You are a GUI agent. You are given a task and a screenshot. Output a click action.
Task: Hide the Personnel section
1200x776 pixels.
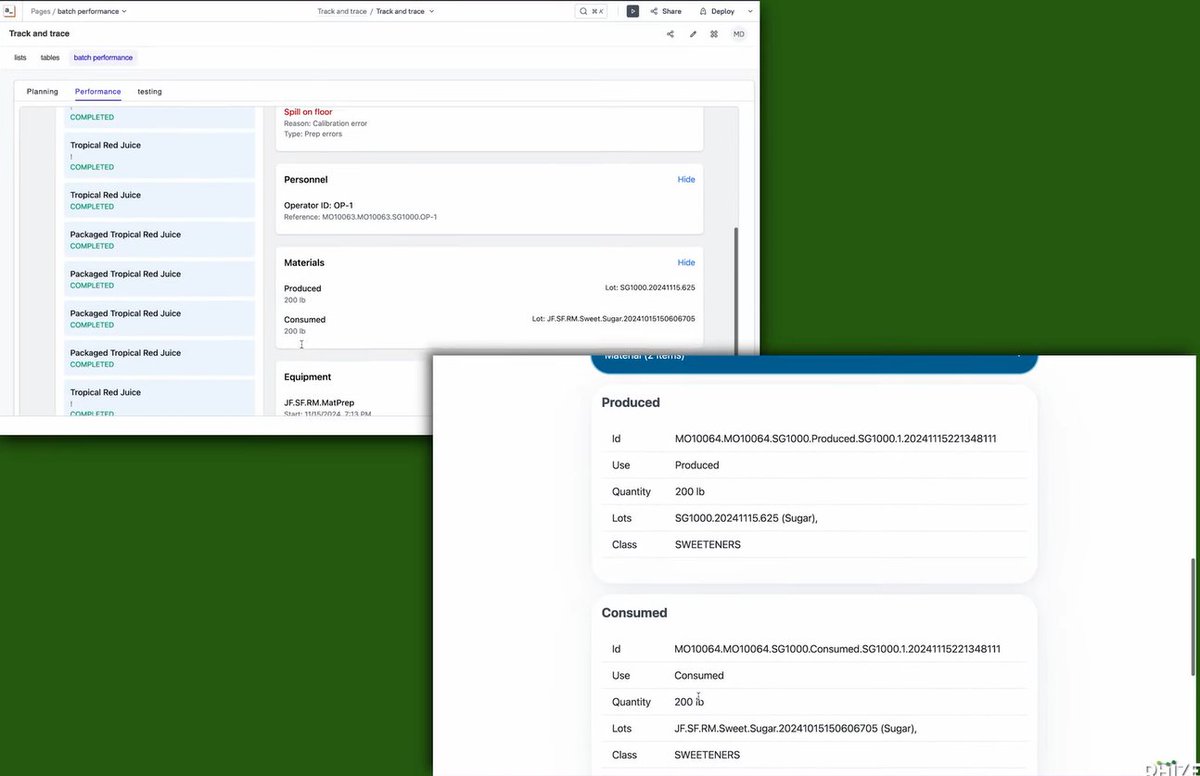[x=686, y=180]
